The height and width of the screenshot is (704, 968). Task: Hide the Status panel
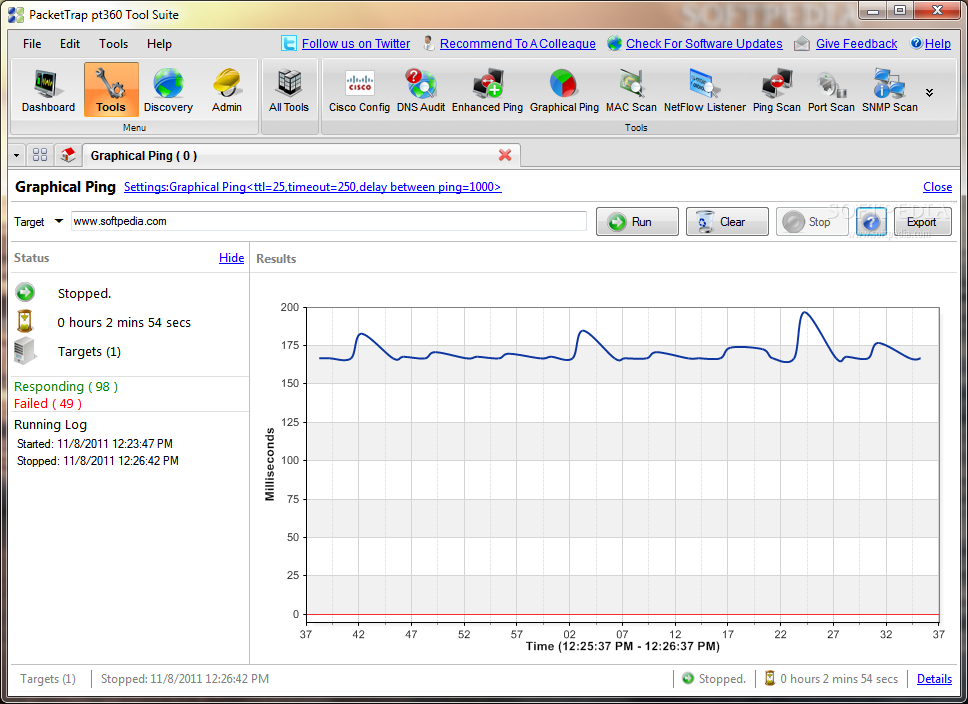point(232,258)
